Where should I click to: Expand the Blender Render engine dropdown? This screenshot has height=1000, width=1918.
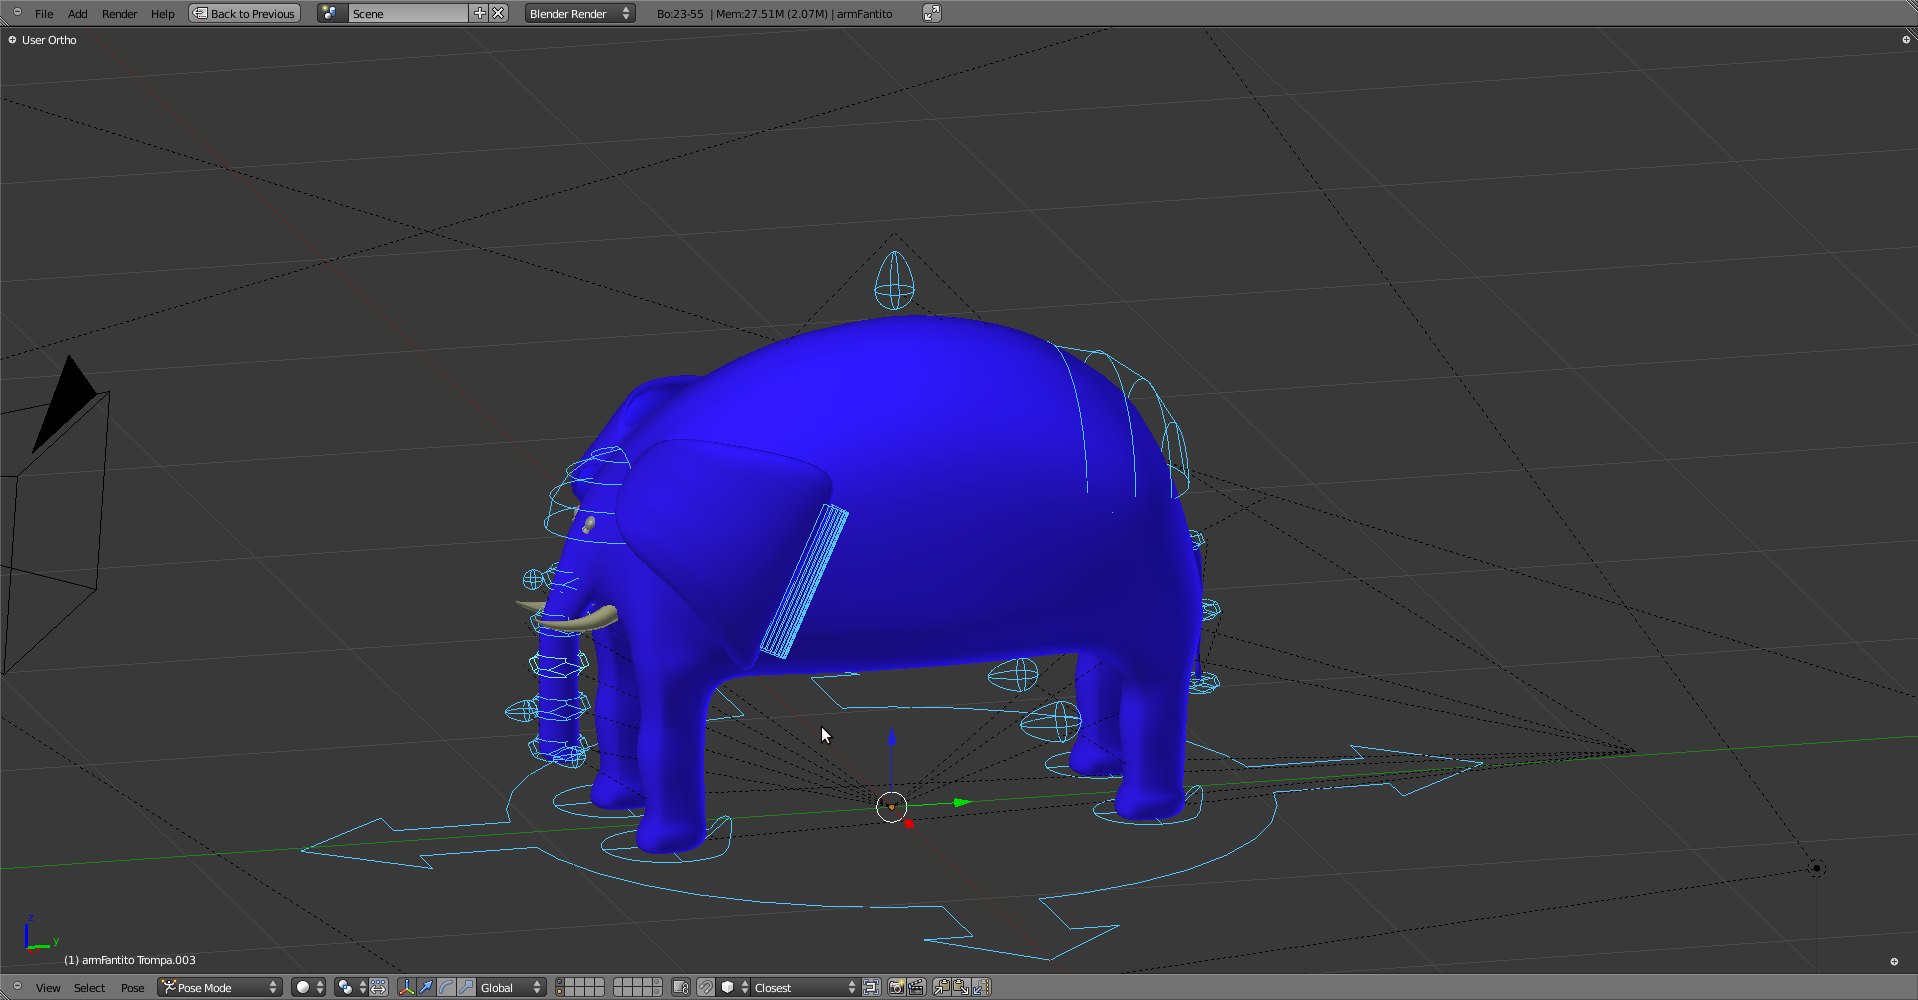click(580, 13)
